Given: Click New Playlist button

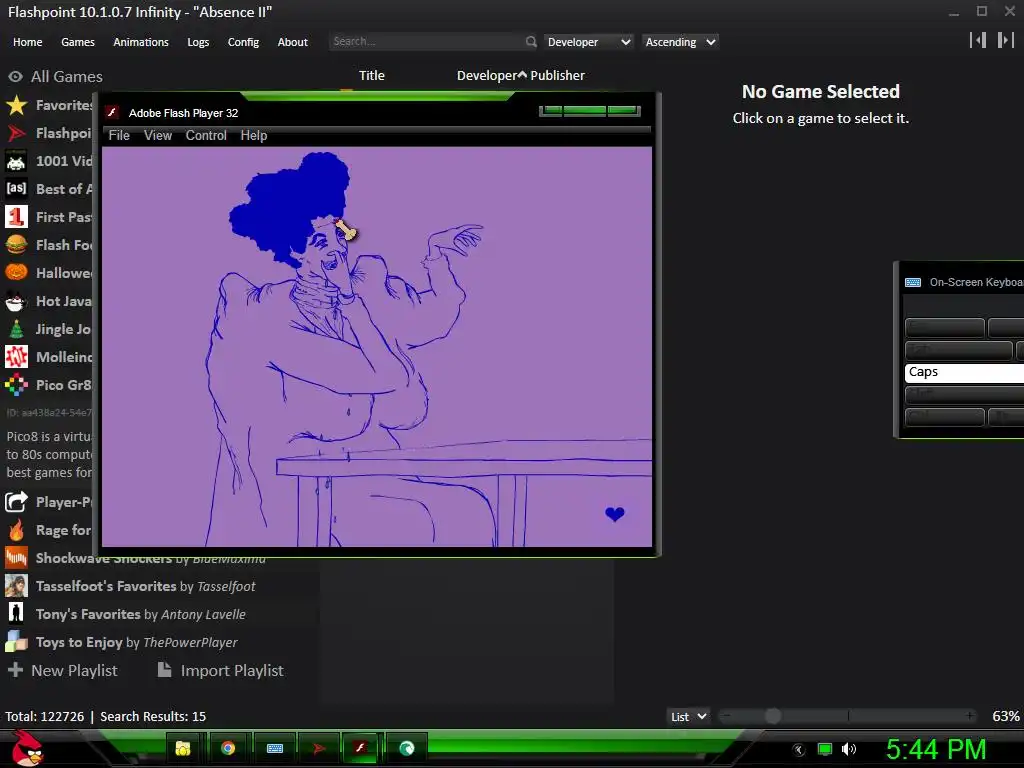Looking at the screenshot, I should (63, 671).
